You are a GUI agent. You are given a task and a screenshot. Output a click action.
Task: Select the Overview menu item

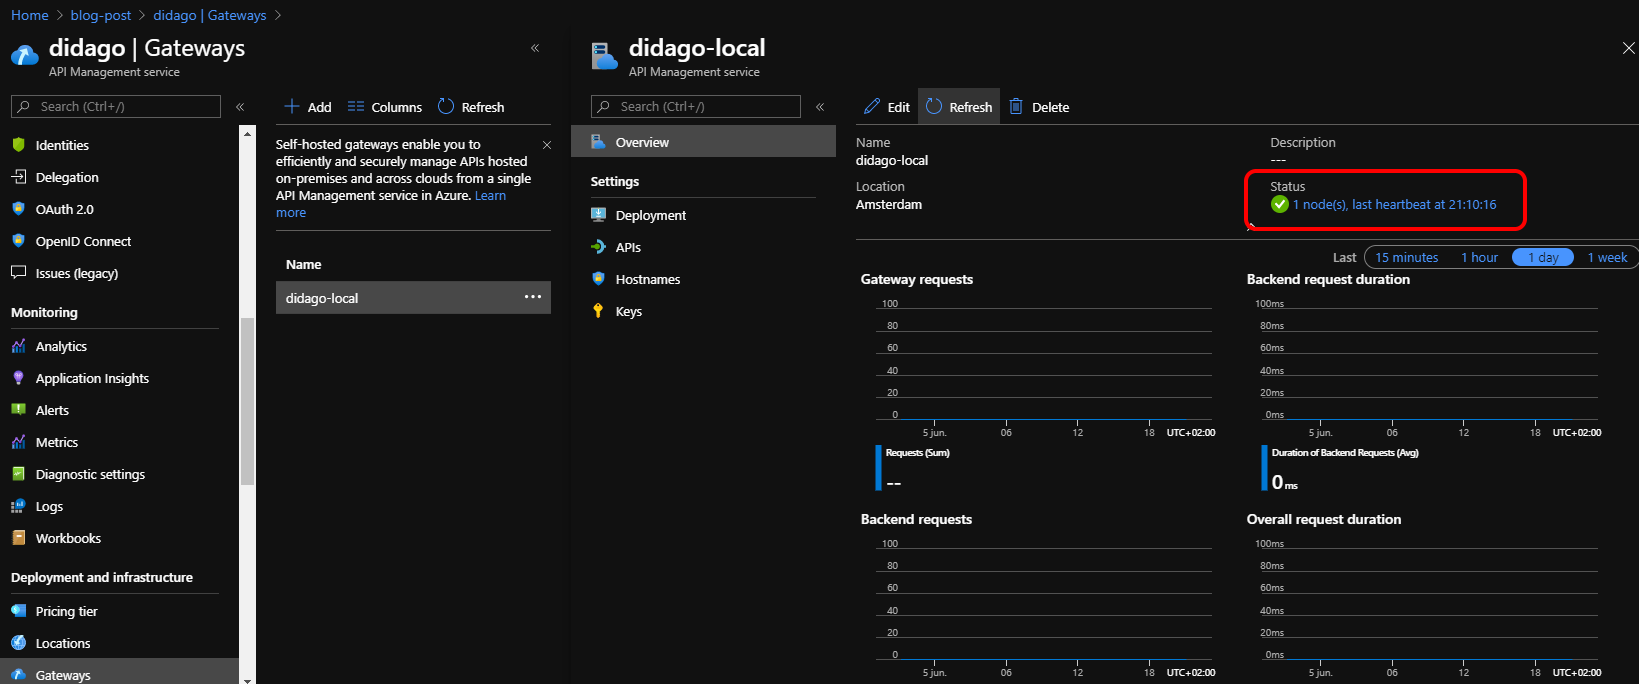point(642,142)
